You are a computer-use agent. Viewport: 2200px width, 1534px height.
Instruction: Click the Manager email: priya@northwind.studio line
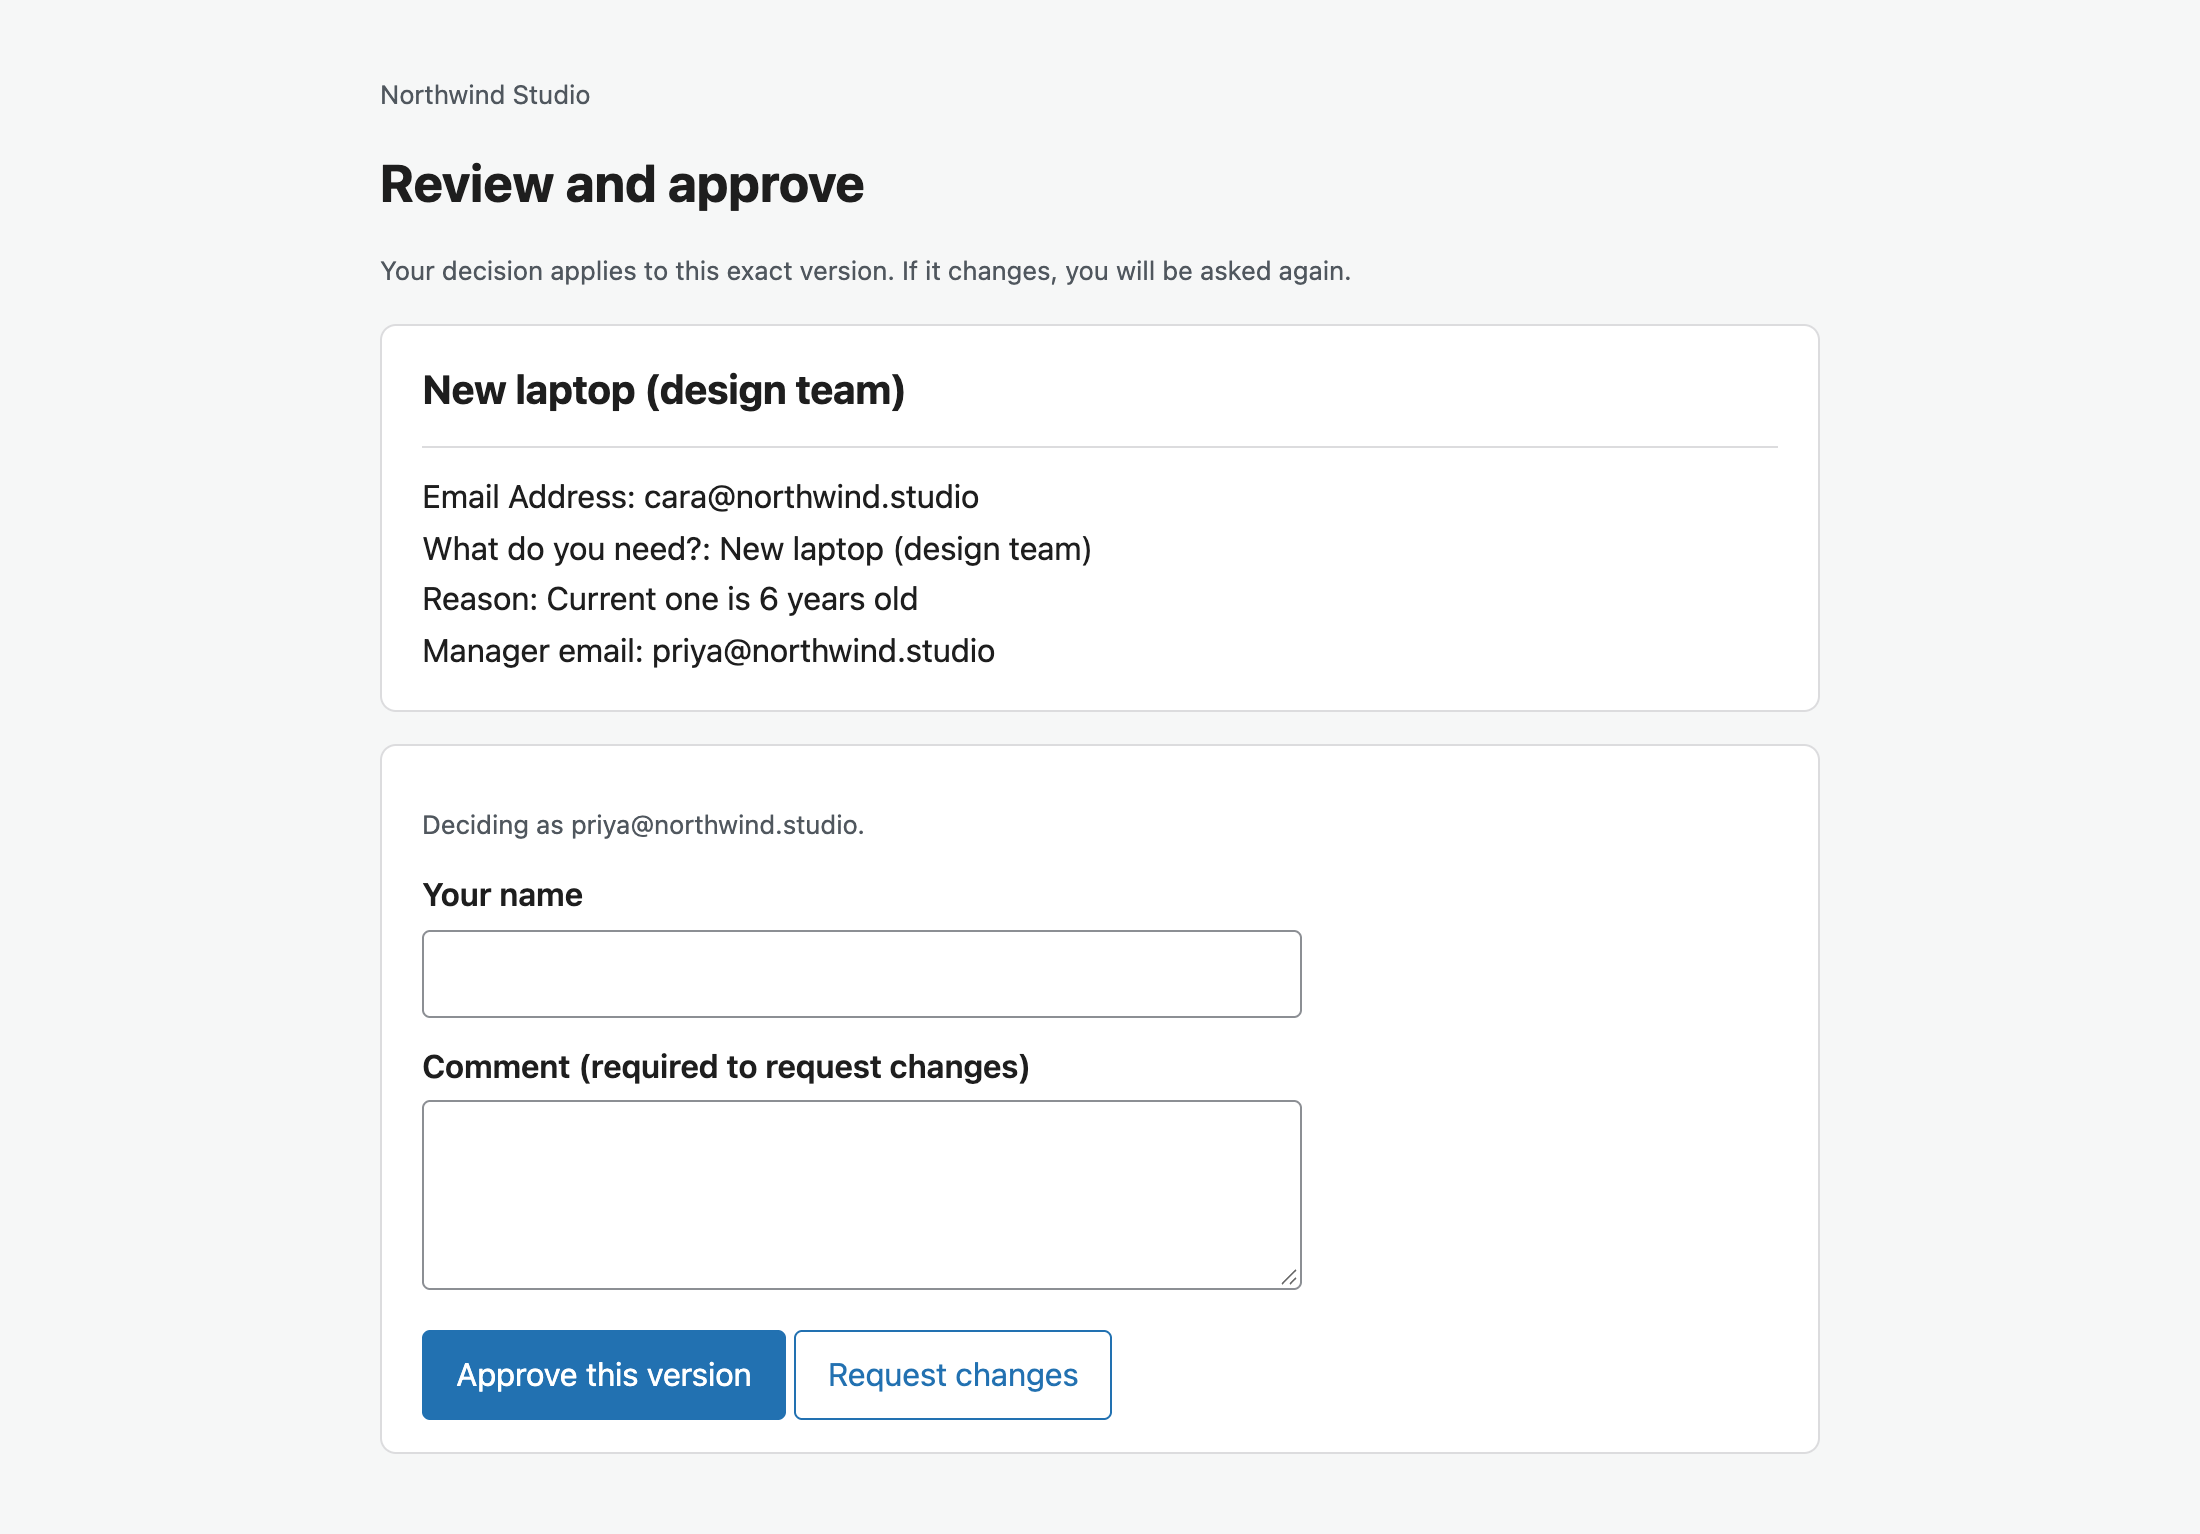point(708,651)
